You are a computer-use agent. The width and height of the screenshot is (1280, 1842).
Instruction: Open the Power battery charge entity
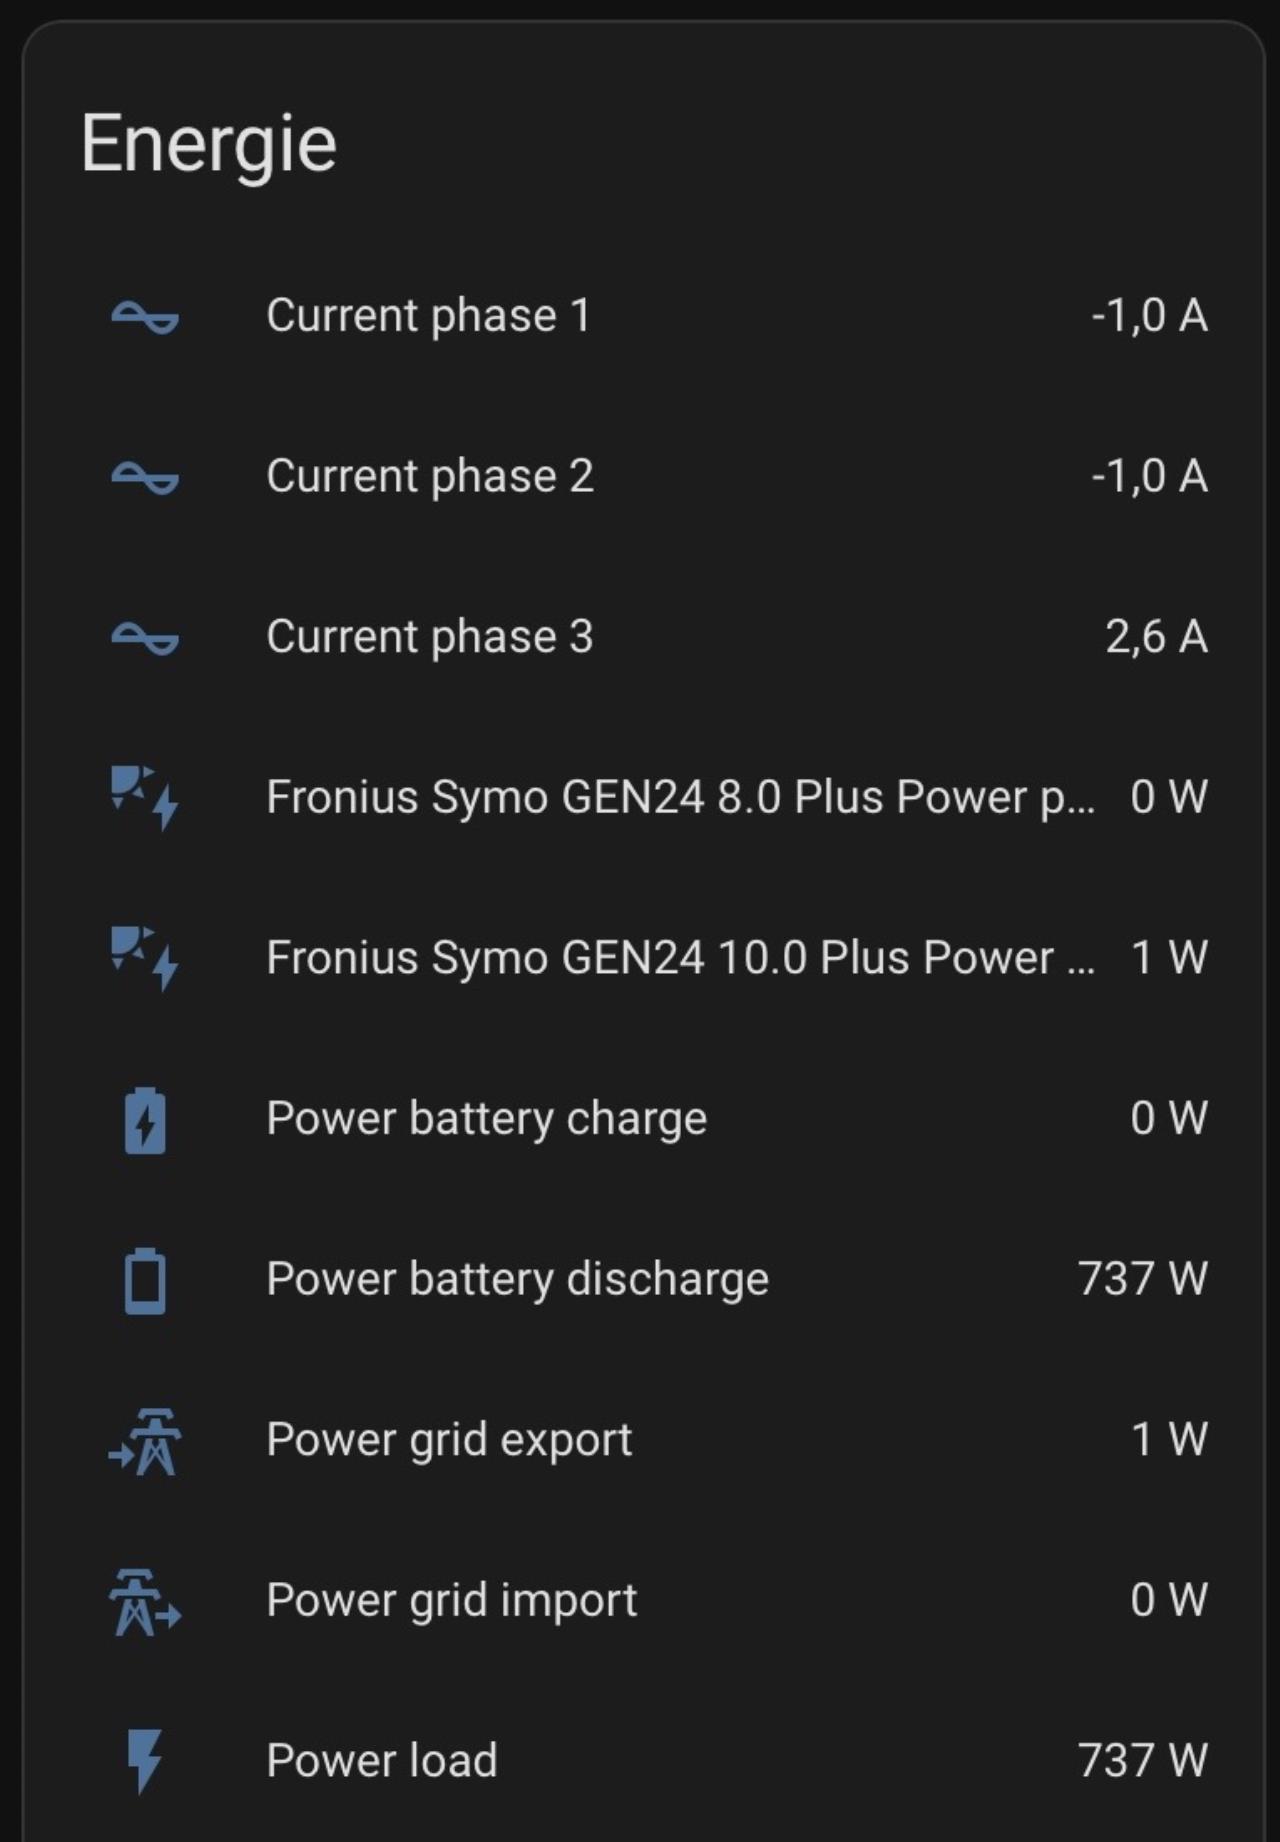pos(486,1118)
